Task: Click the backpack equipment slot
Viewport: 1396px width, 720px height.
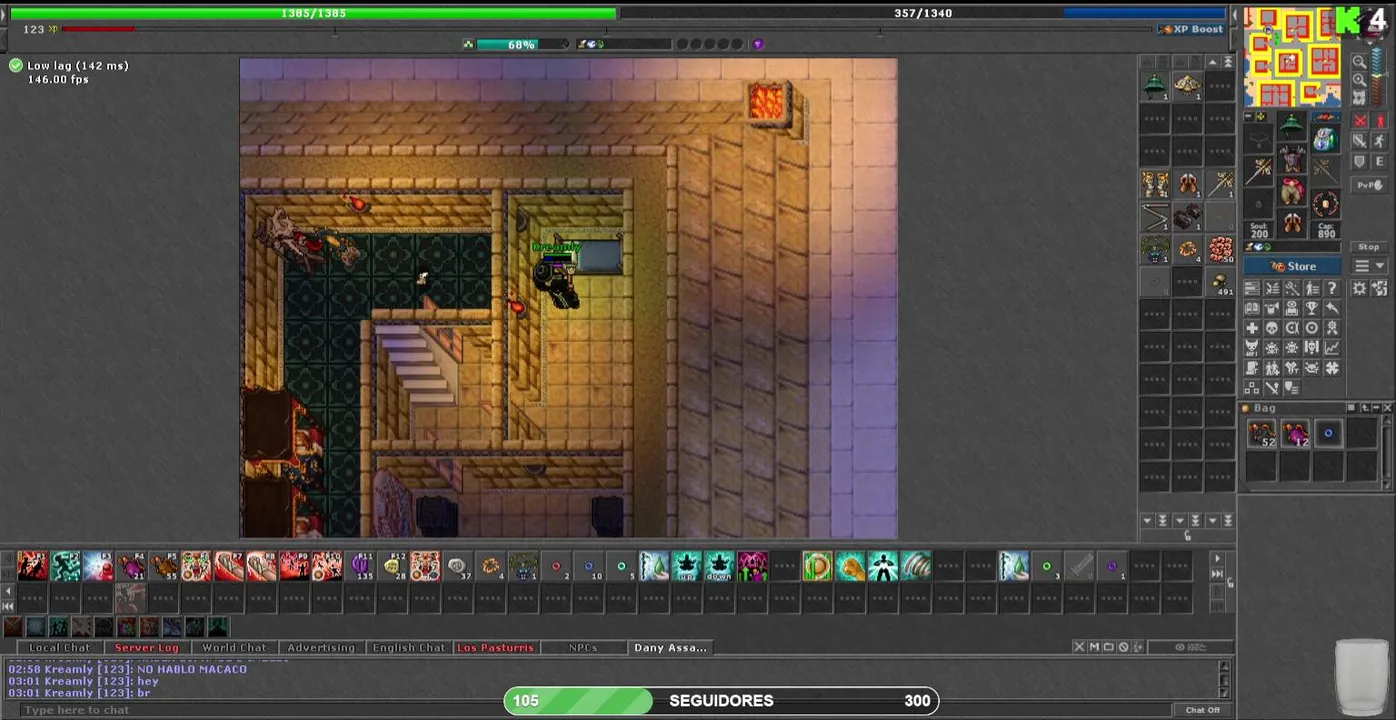Action: tap(1326, 137)
